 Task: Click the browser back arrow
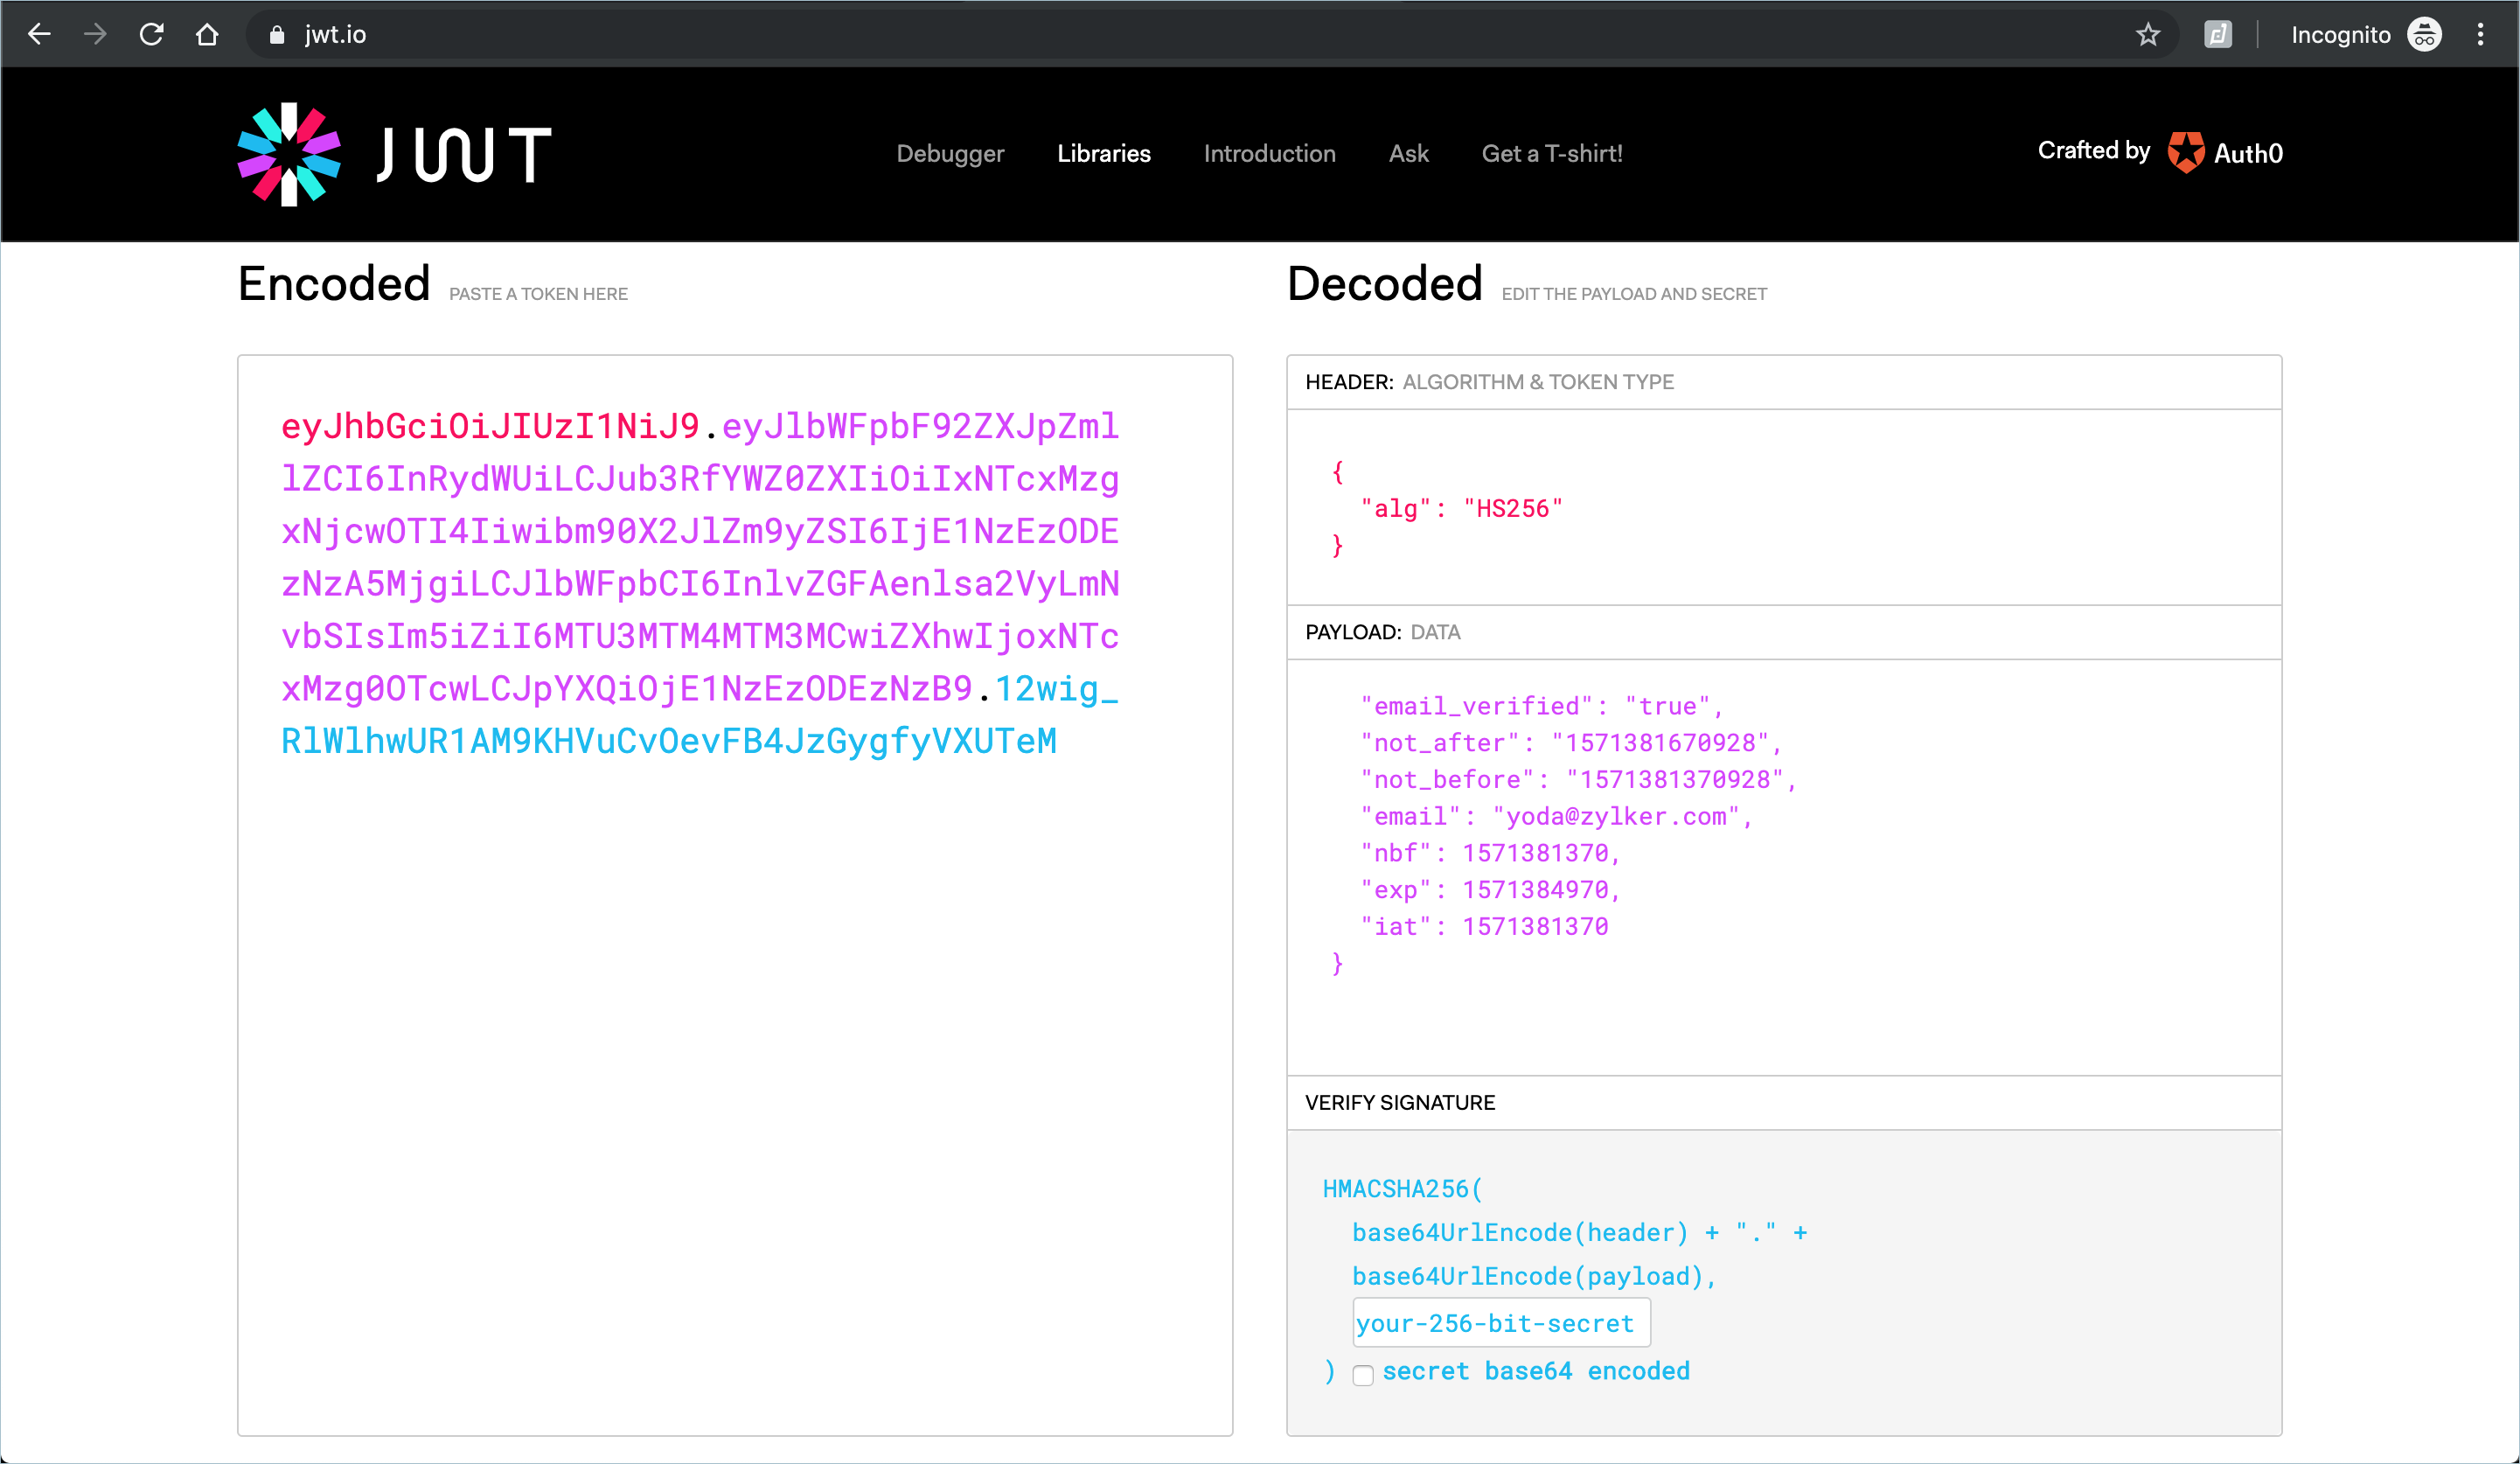[x=39, y=35]
